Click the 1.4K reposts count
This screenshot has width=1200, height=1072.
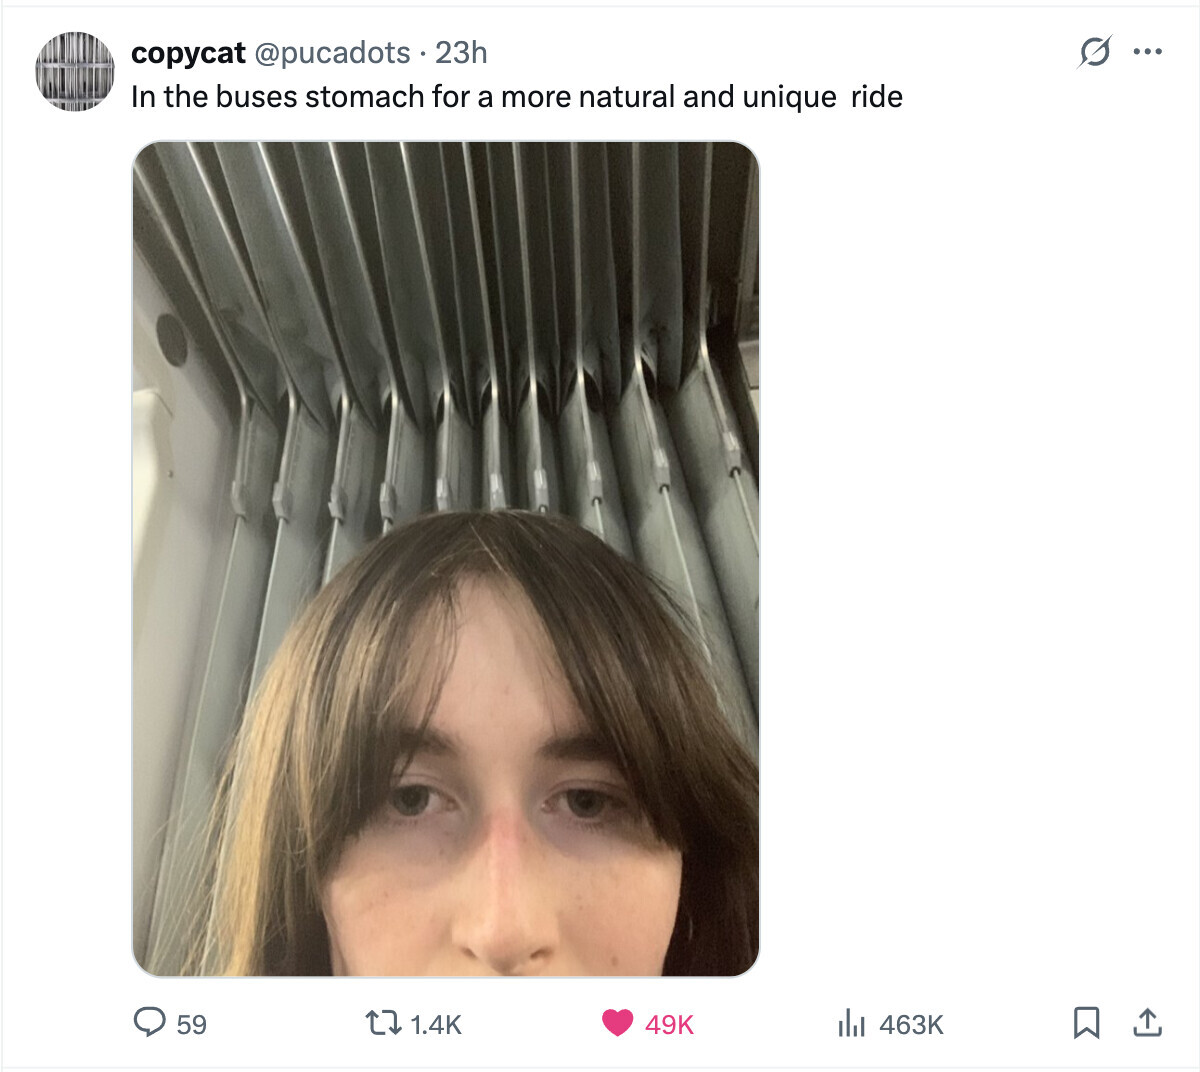[436, 1024]
